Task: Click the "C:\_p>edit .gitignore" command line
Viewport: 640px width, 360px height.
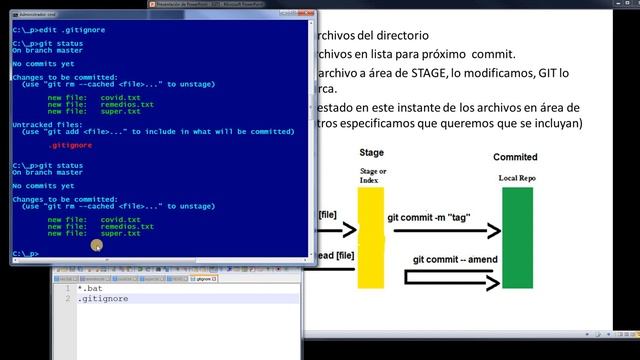Action: click(x=59, y=30)
